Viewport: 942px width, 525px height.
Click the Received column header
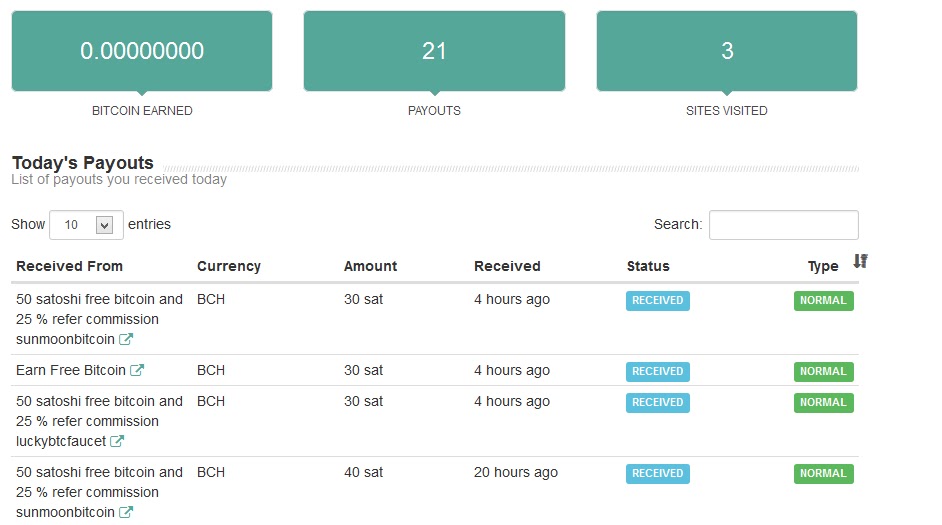click(x=507, y=266)
